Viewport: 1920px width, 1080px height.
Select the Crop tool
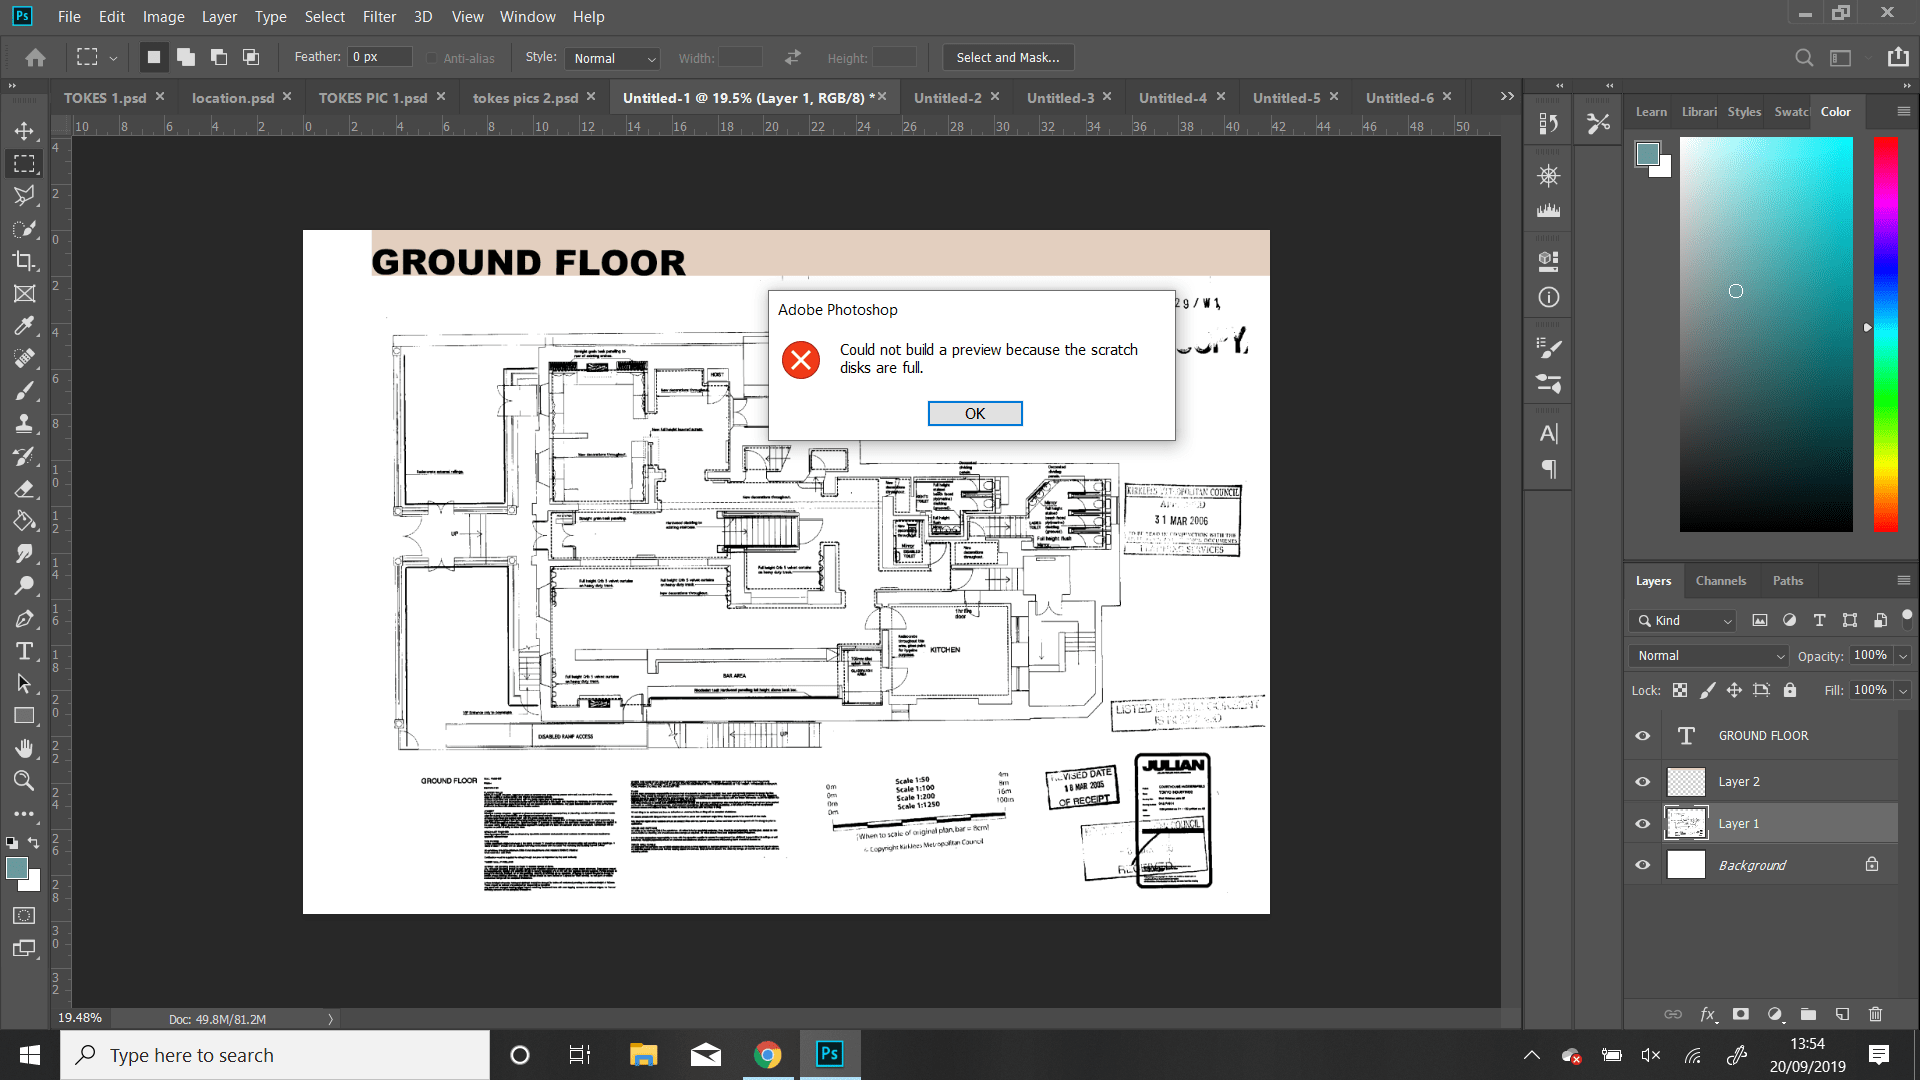click(24, 262)
